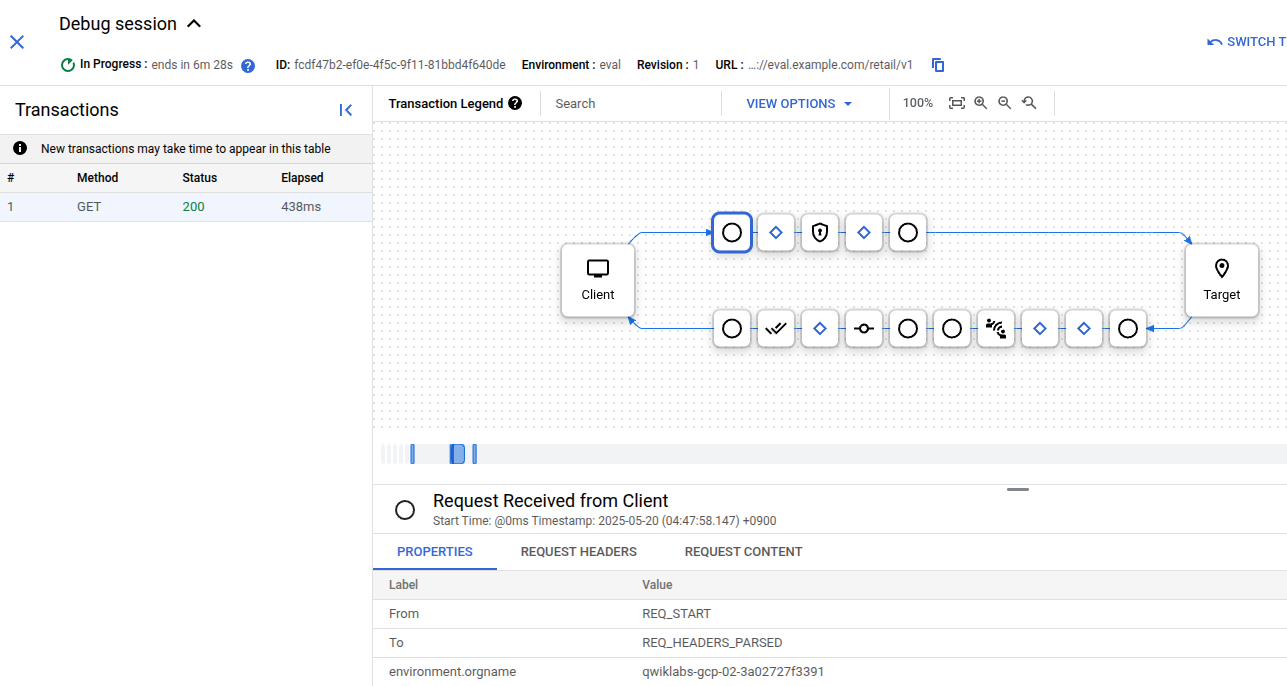Image resolution: width=1287 pixels, height=686 pixels.
Task: Select circle step right of line-with-dot step
Action: 908,328
